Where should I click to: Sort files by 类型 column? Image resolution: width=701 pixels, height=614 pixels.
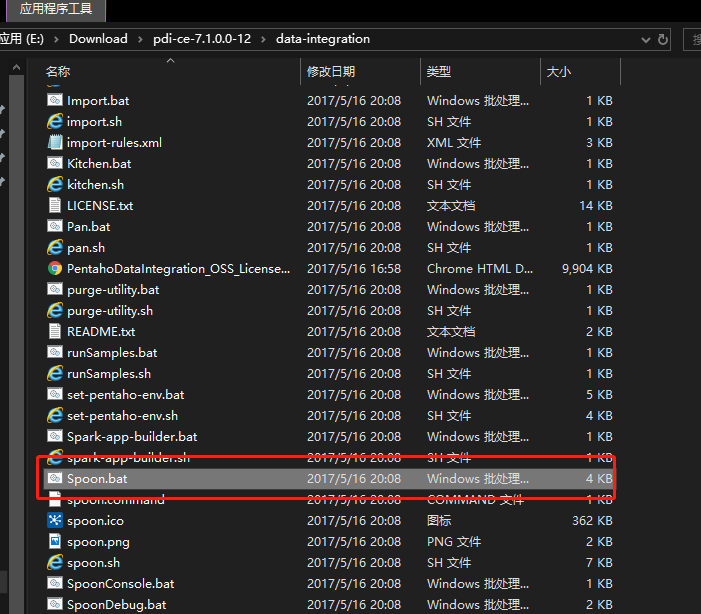point(439,72)
